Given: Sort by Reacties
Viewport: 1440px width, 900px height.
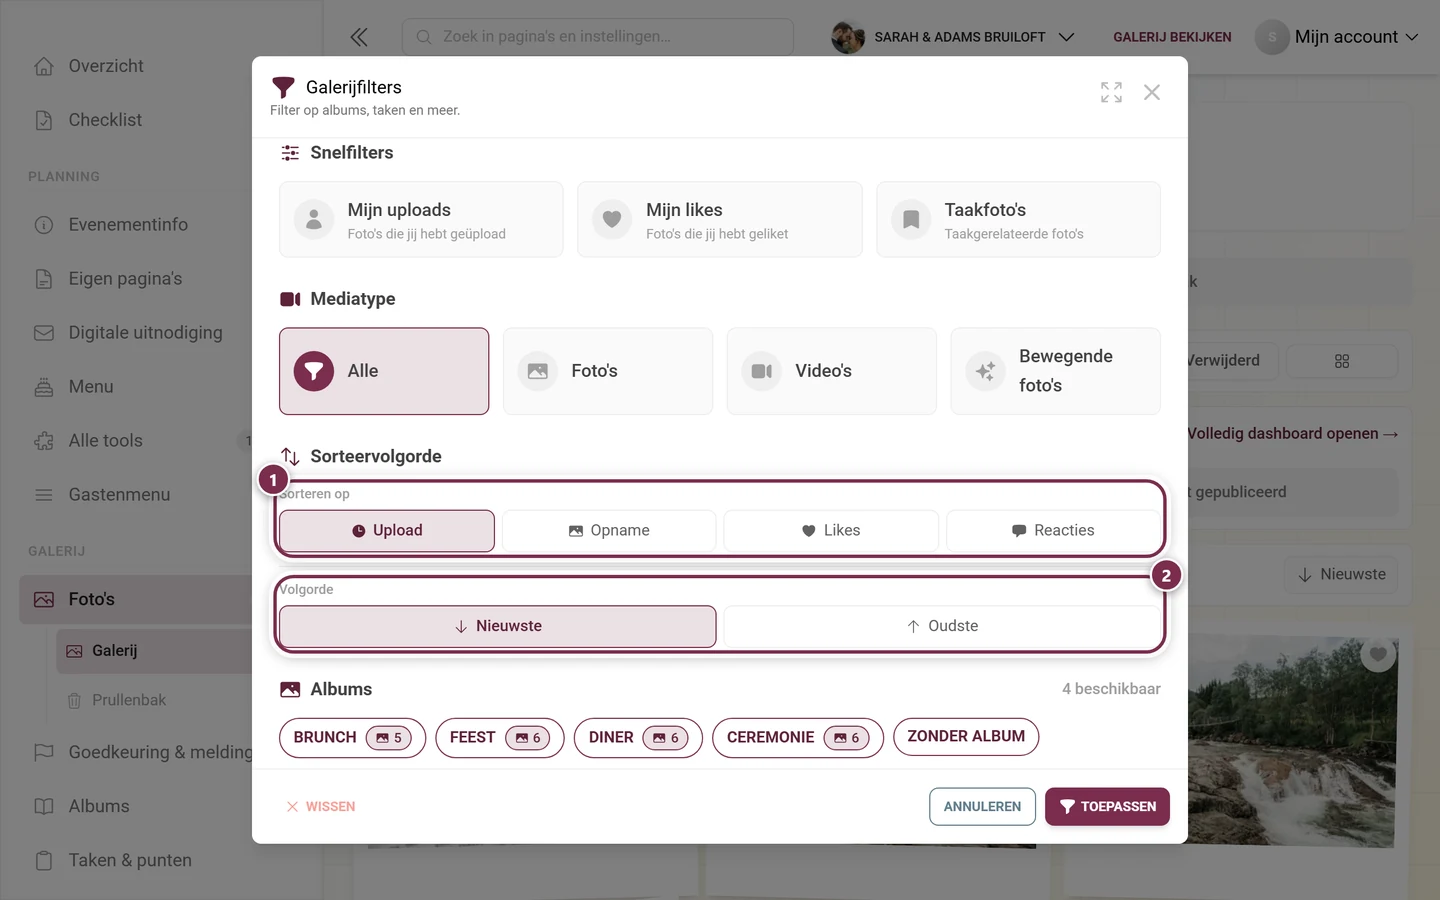Looking at the screenshot, I should (1053, 531).
